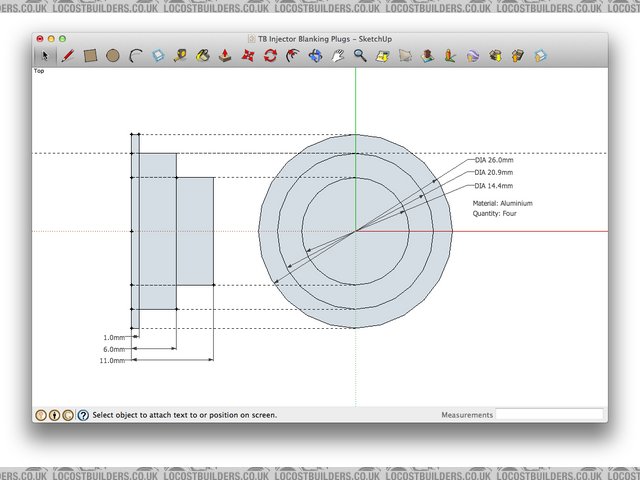Click the Material: Aluminium text note
The height and width of the screenshot is (480, 640).
point(502,203)
